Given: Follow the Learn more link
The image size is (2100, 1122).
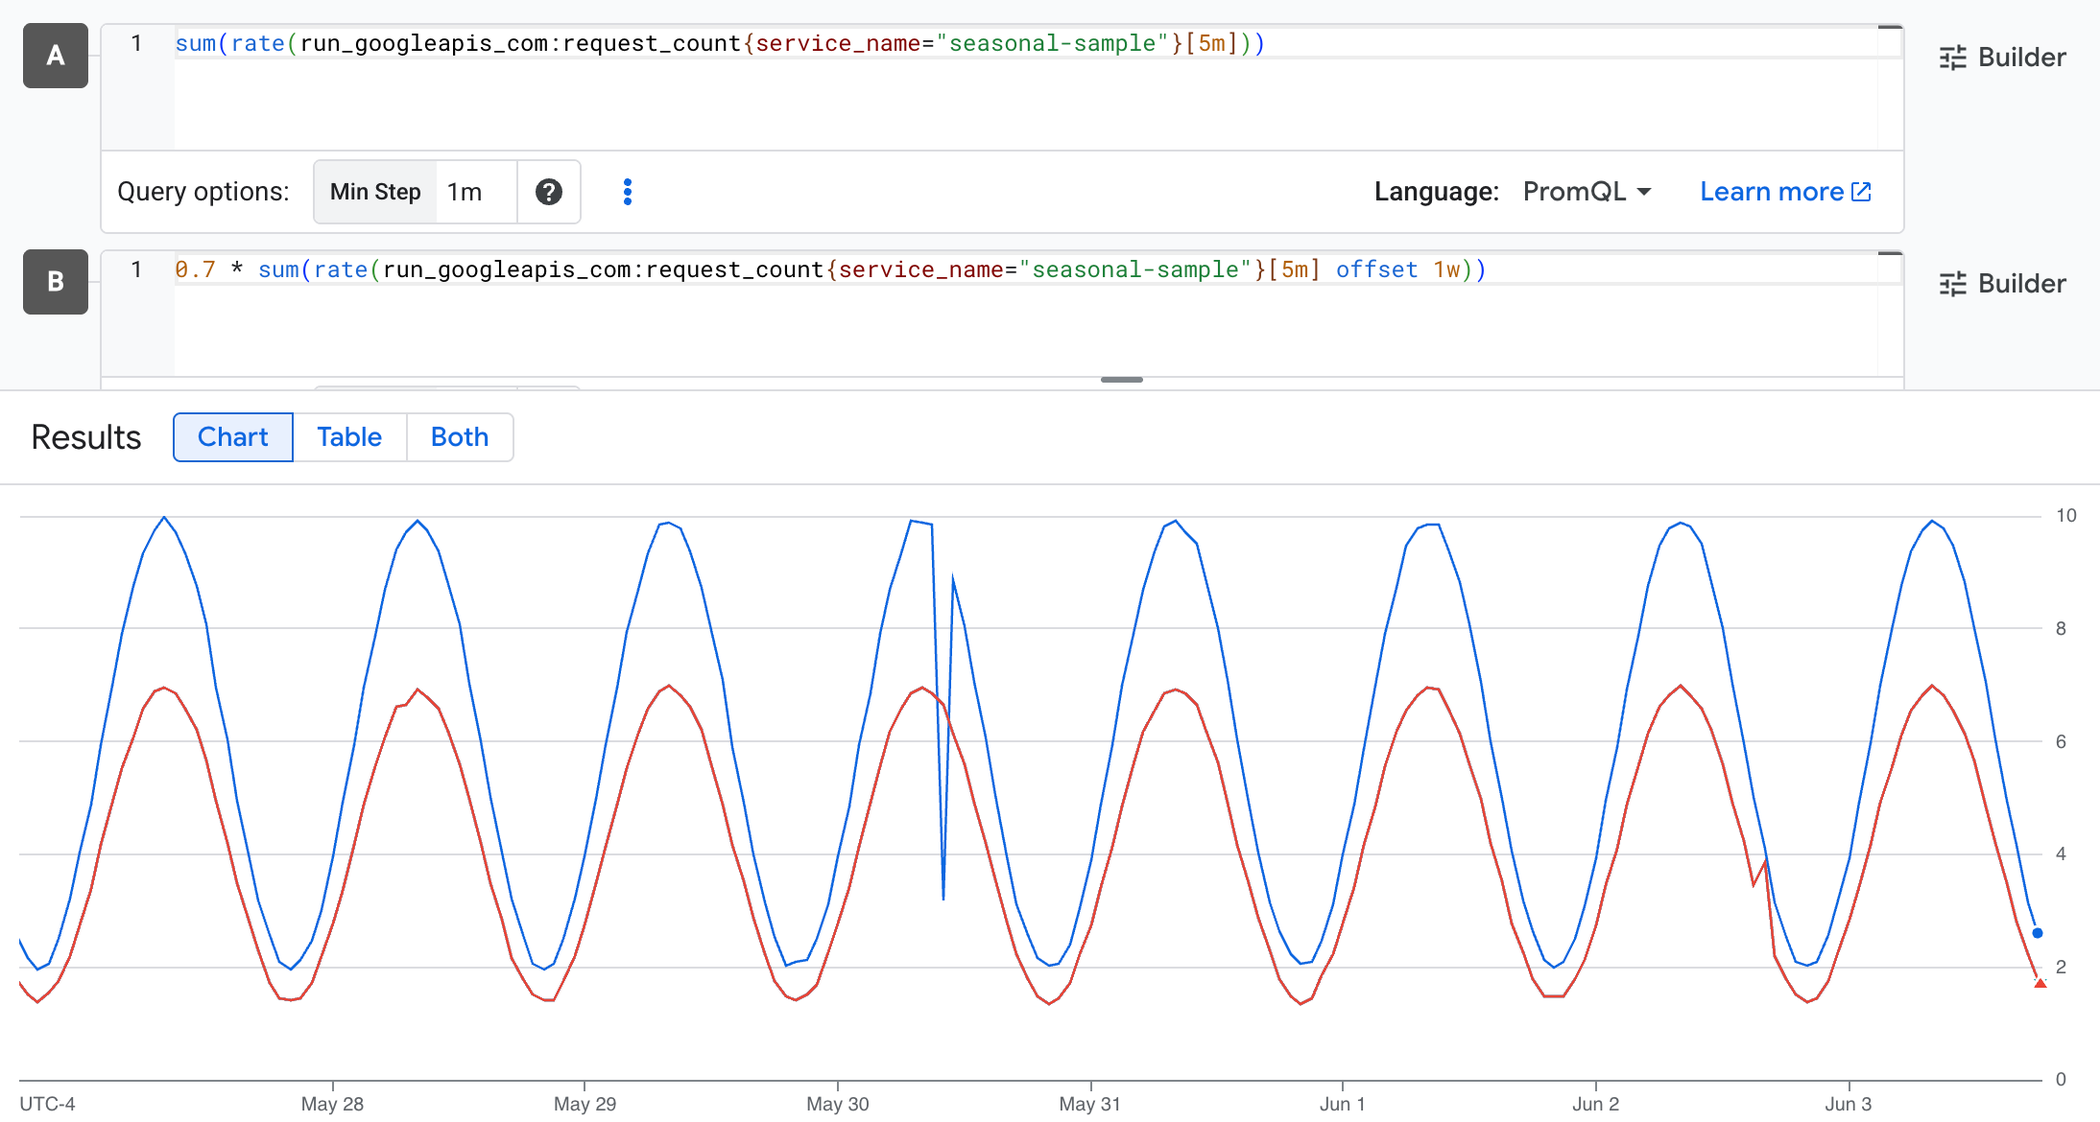Looking at the screenshot, I should click(x=1785, y=192).
